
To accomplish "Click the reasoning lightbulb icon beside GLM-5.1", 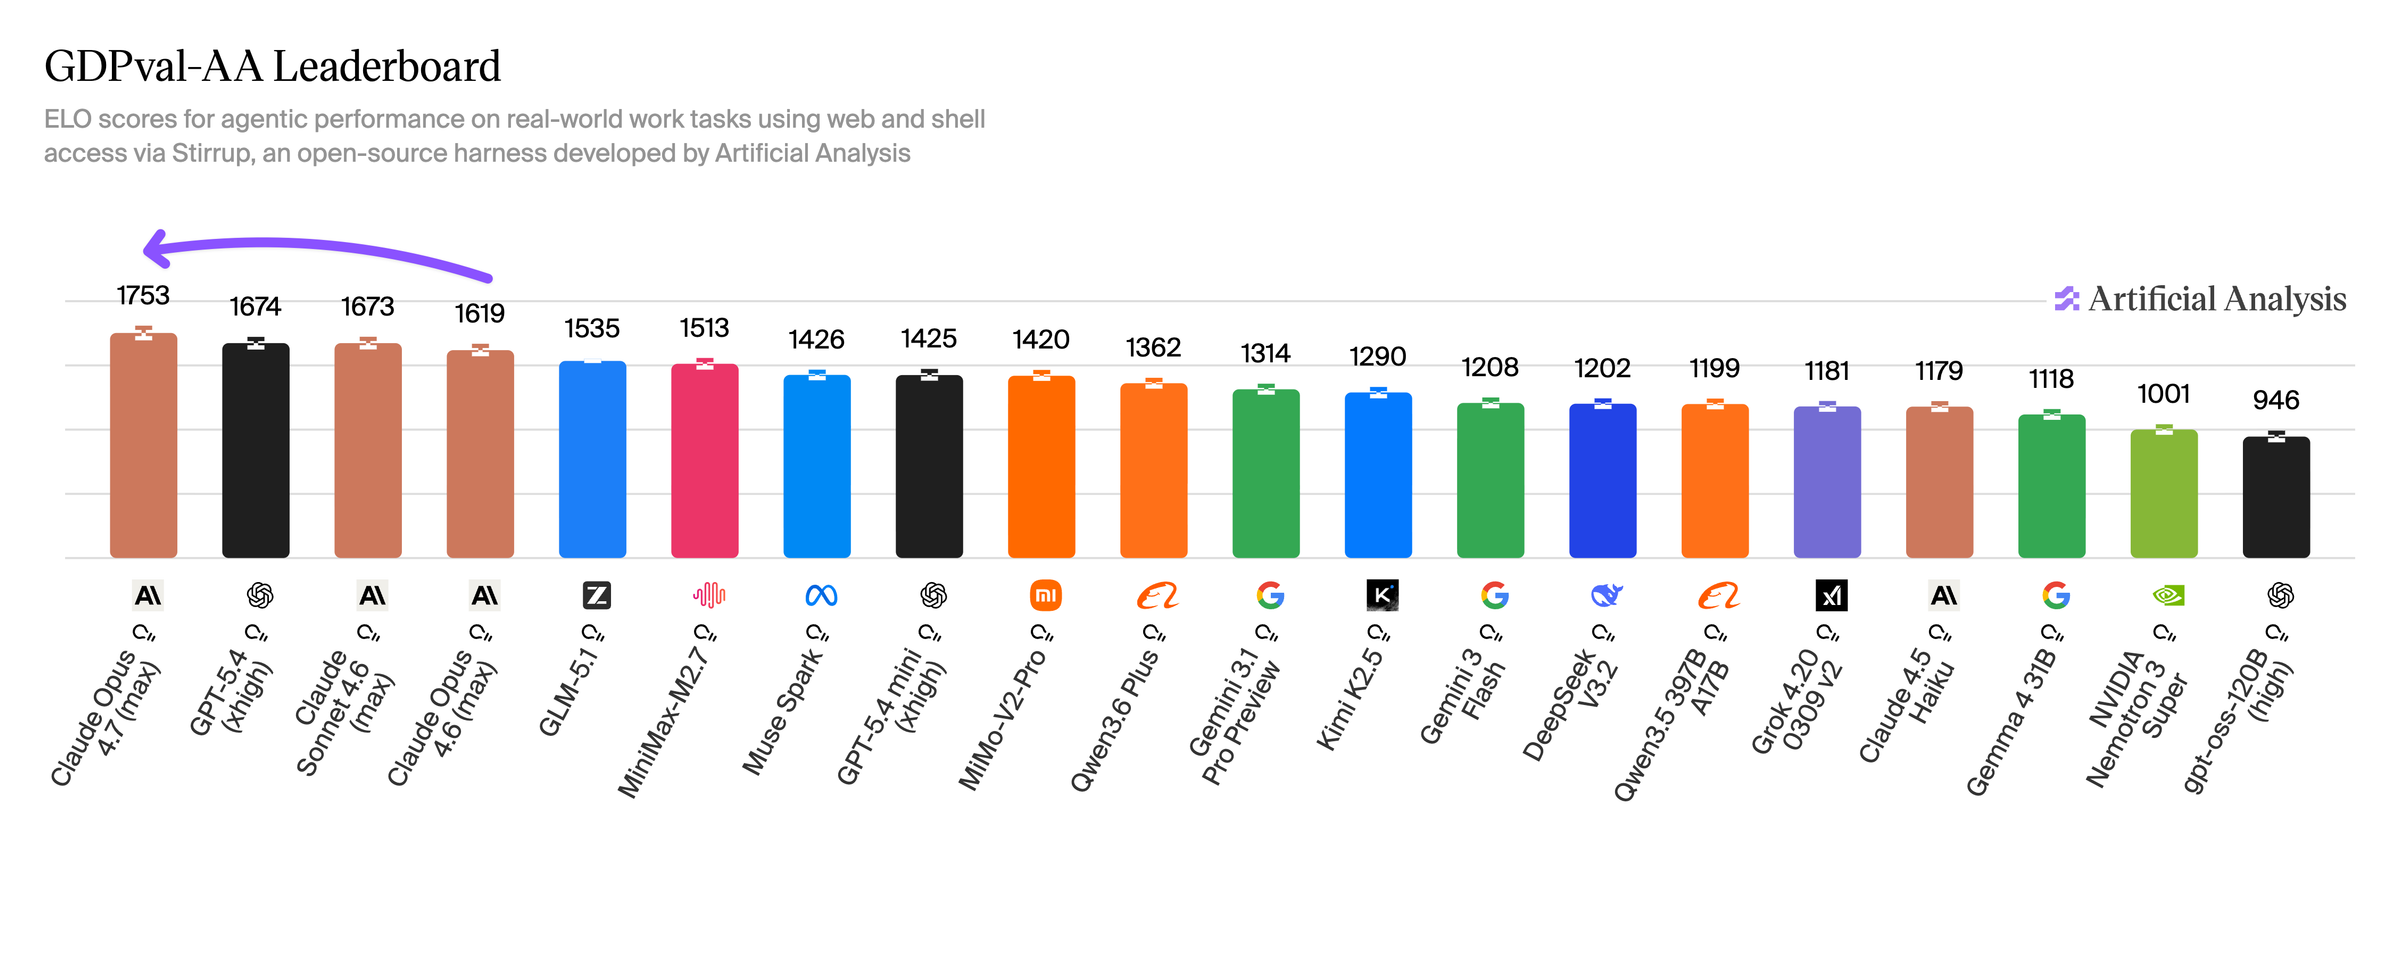I will [x=592, y=633].
